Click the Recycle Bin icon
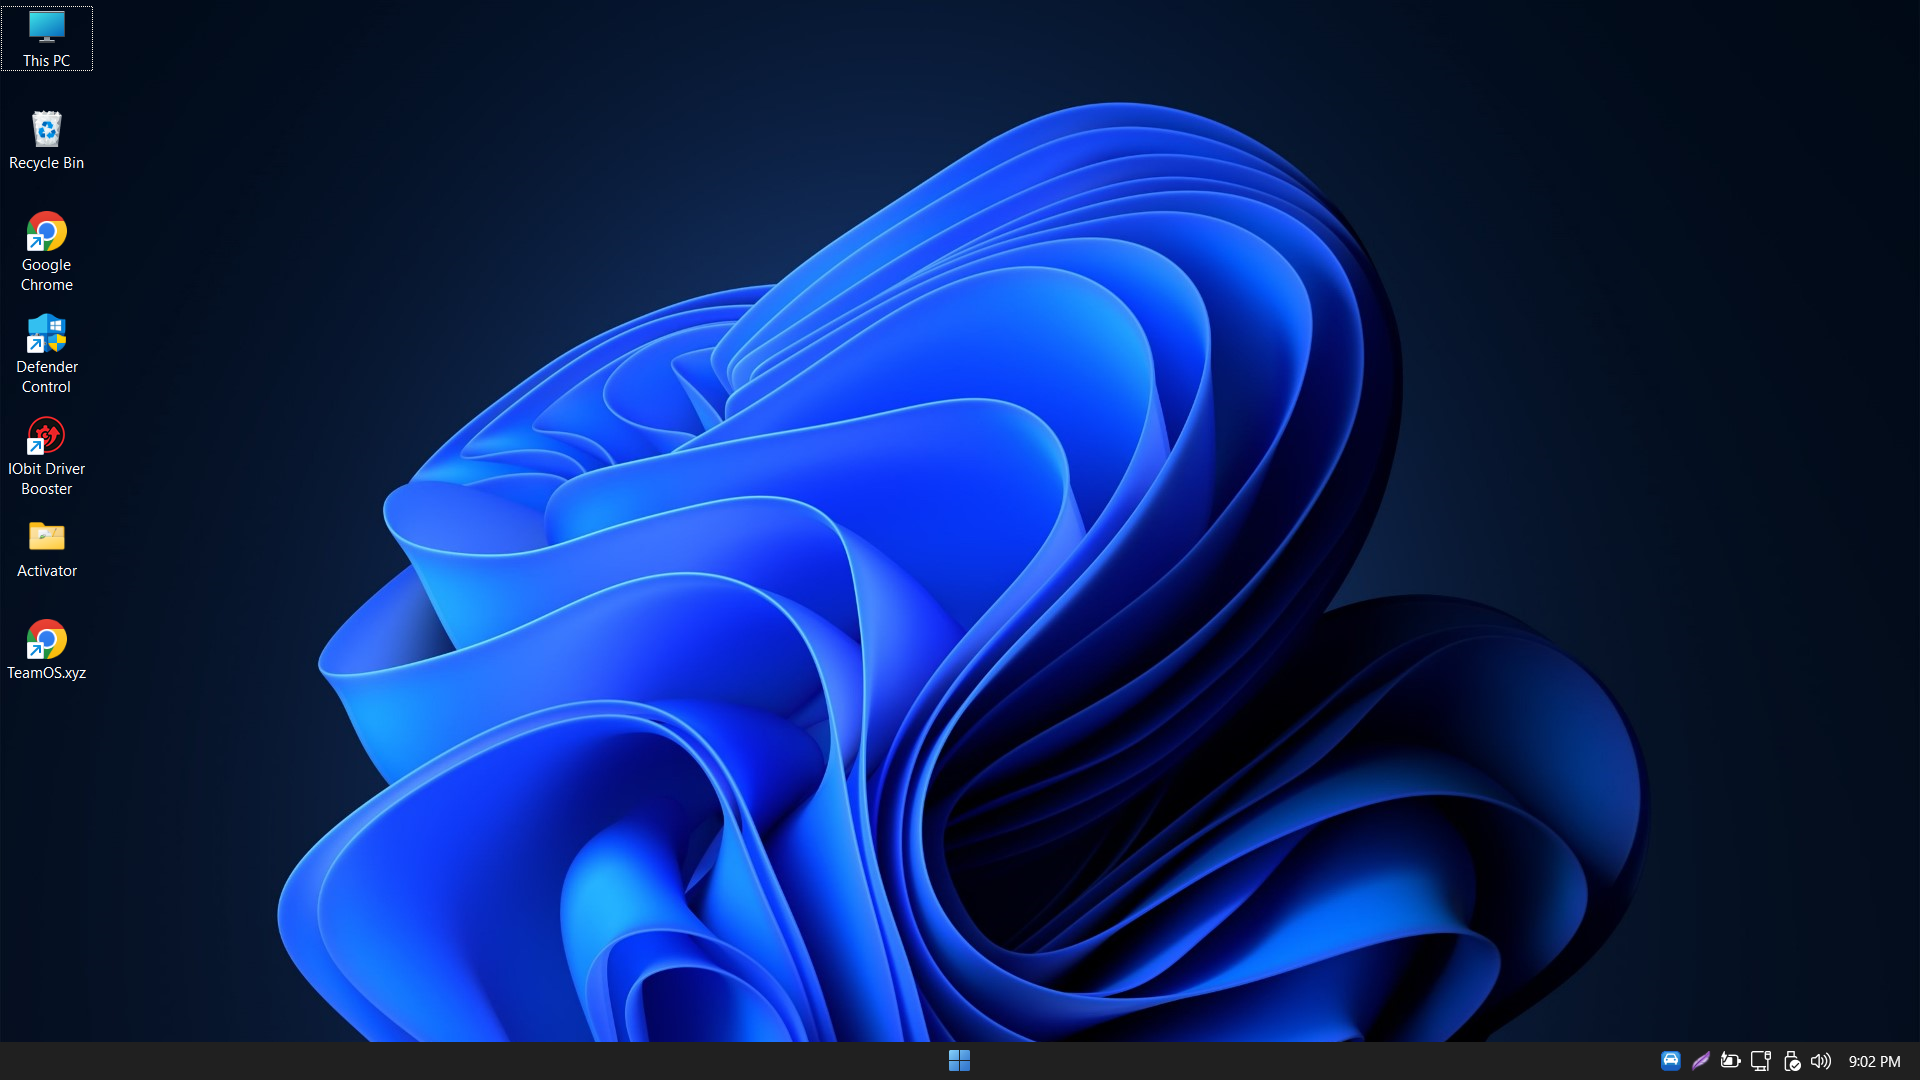This screenshot has height=1080, width=1920. coord(46,130)
